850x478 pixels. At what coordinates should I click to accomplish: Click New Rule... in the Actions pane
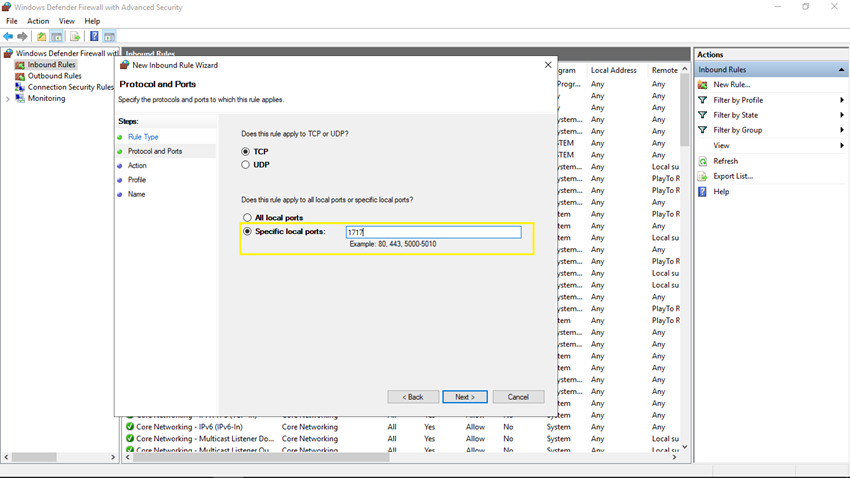click(x=732, y=85)
